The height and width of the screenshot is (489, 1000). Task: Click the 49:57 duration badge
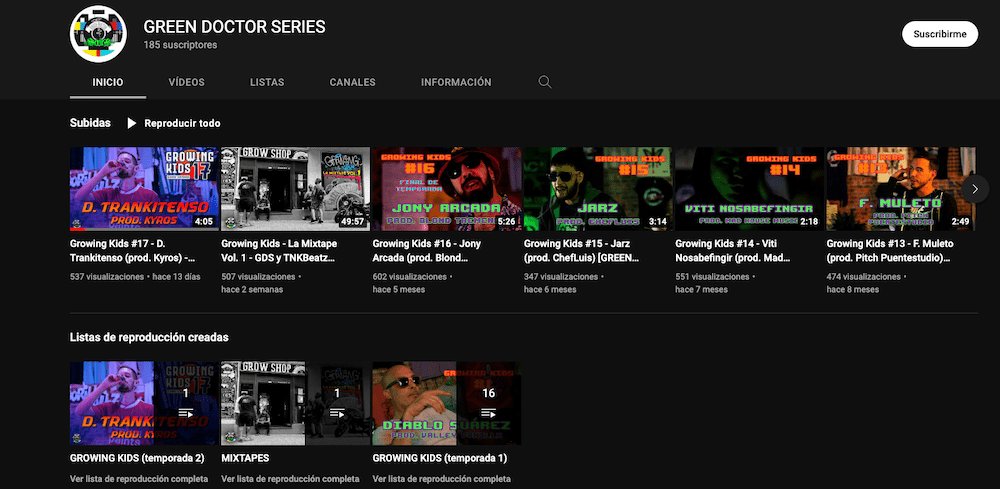tap(352, 222)
